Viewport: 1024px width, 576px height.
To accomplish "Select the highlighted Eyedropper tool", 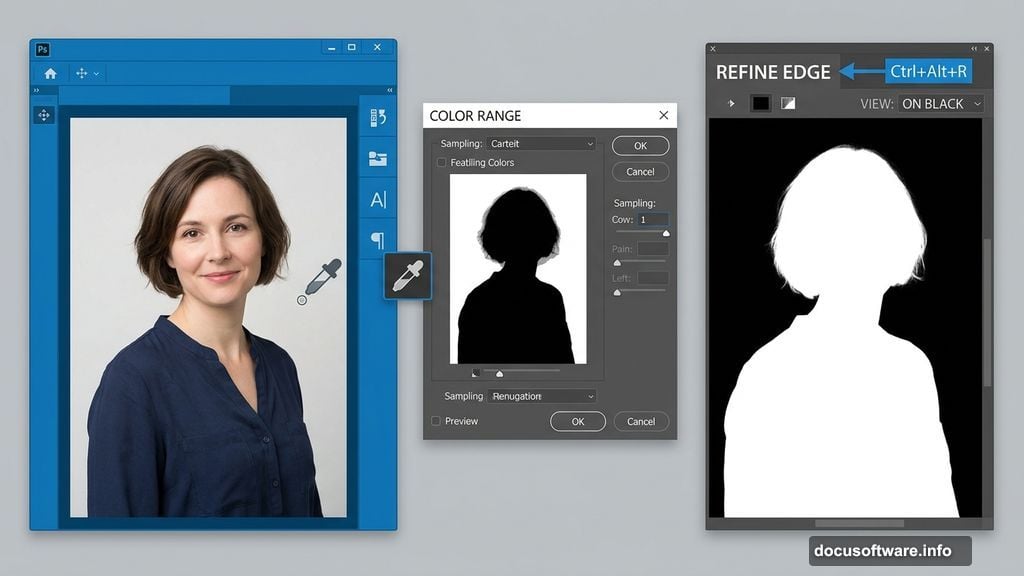I will tap(408, 277).
